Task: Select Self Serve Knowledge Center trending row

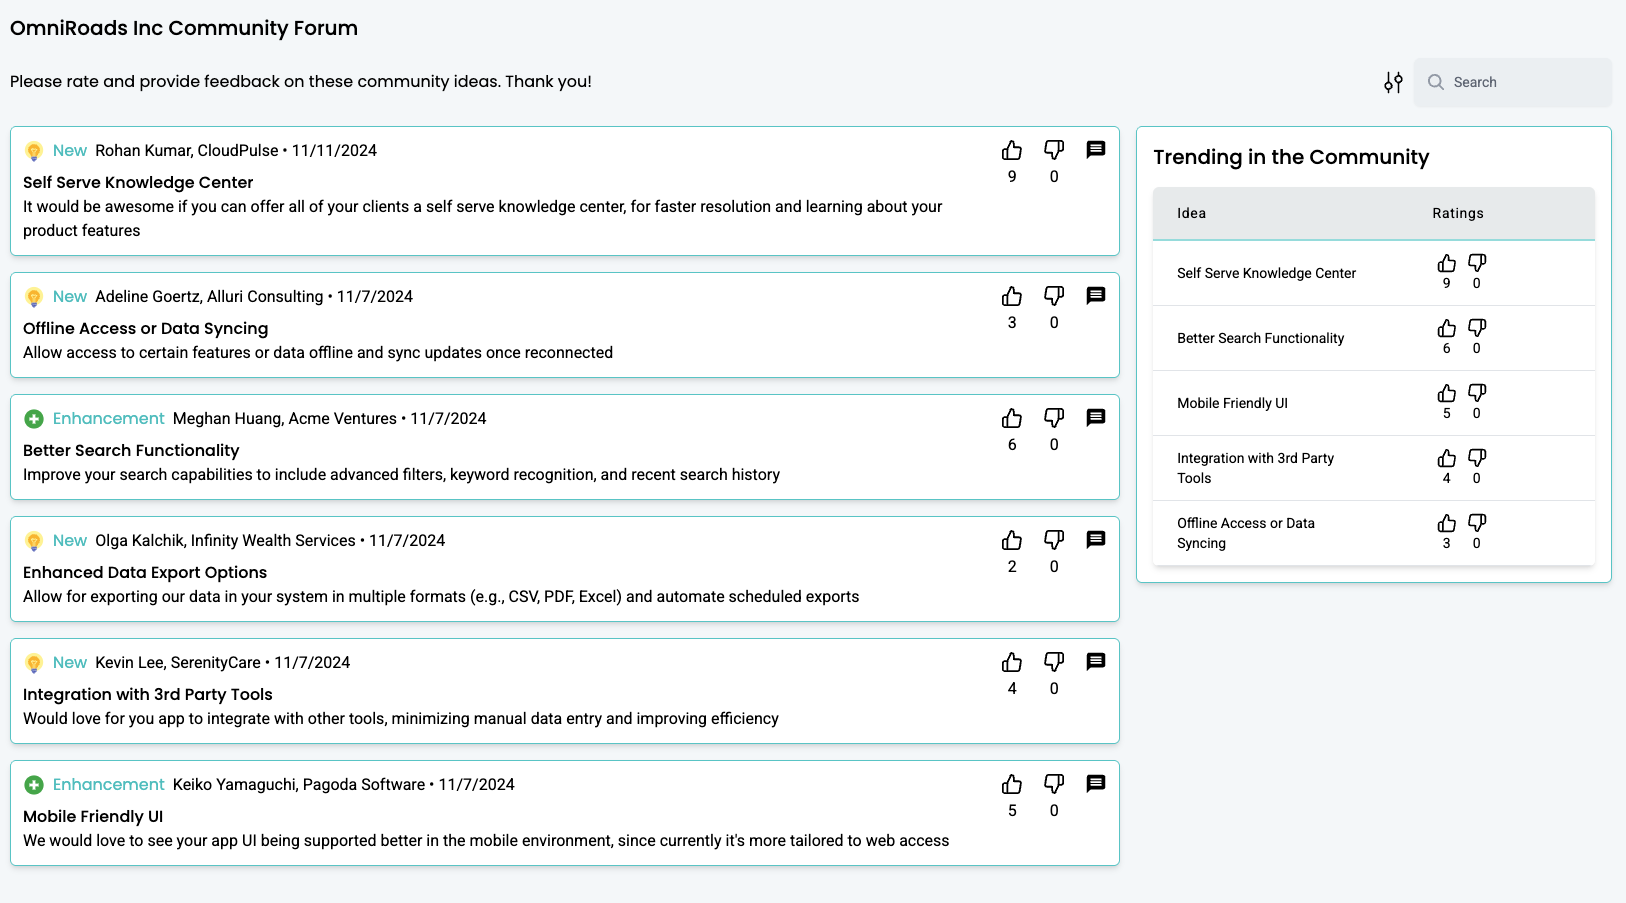Action: 1266,273
